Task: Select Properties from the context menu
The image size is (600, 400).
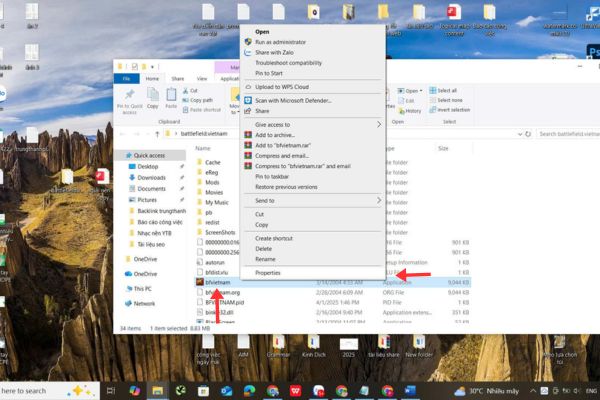Action: click(267, 272)
